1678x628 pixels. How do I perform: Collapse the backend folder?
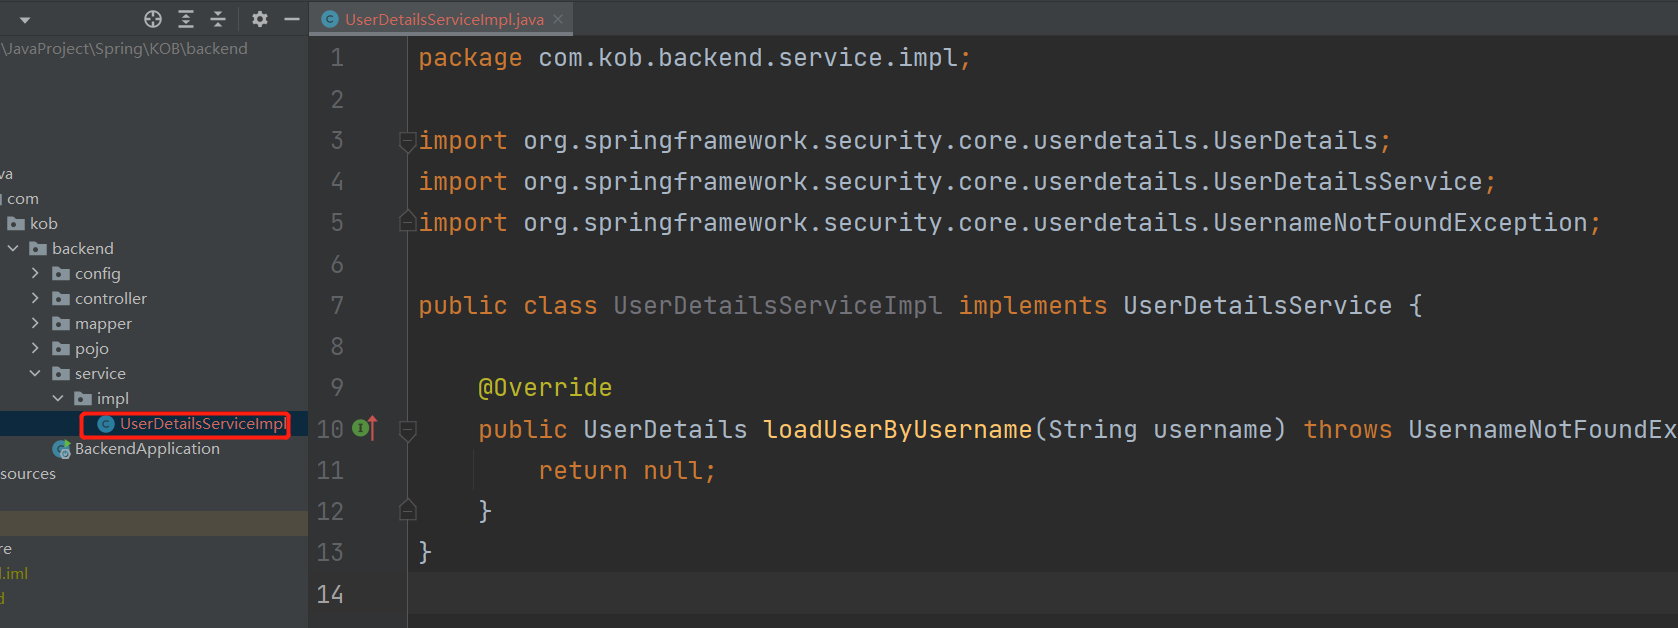(x=13, y=248)
